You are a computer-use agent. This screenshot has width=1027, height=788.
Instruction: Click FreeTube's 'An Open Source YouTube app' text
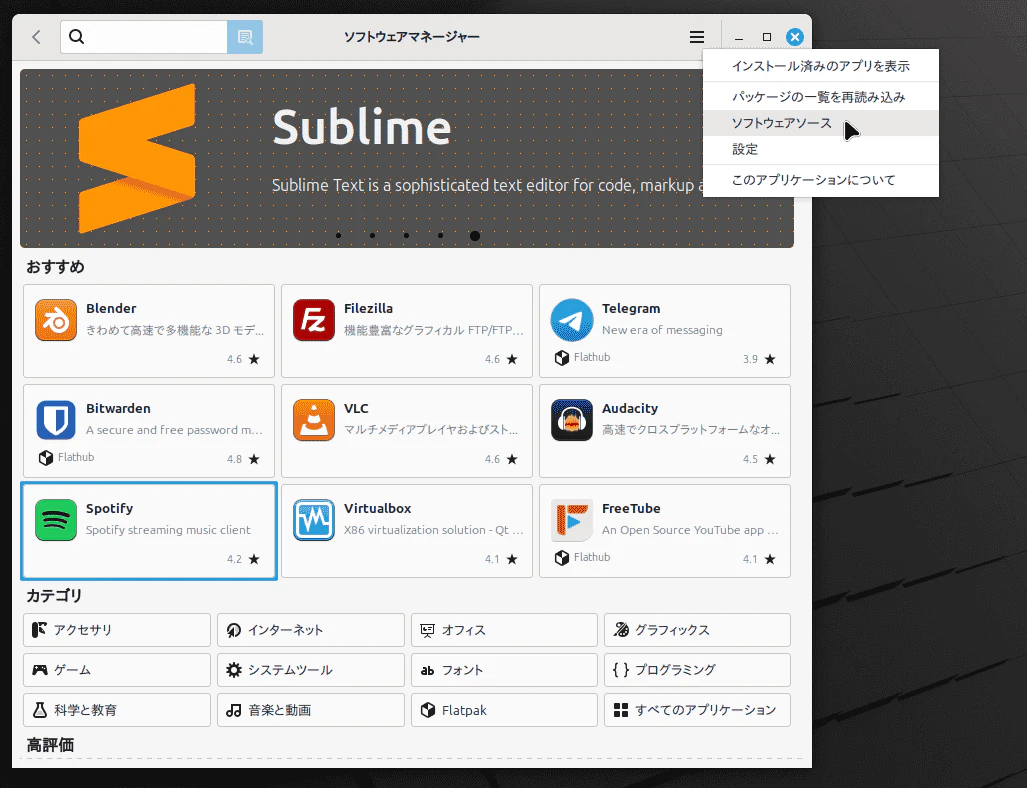pyautogui.click(x=690, y=530)
